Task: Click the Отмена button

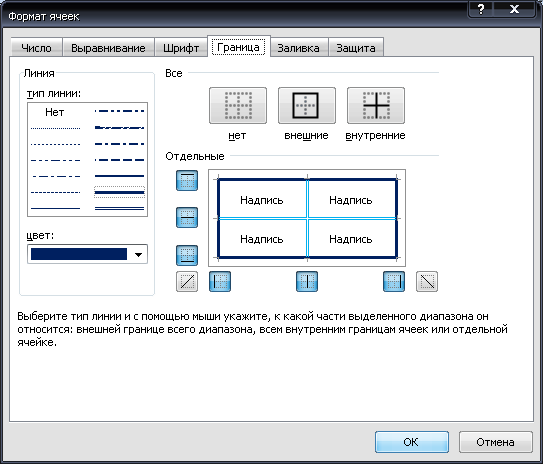Action: pyautogui.click(x=496, y=442)
